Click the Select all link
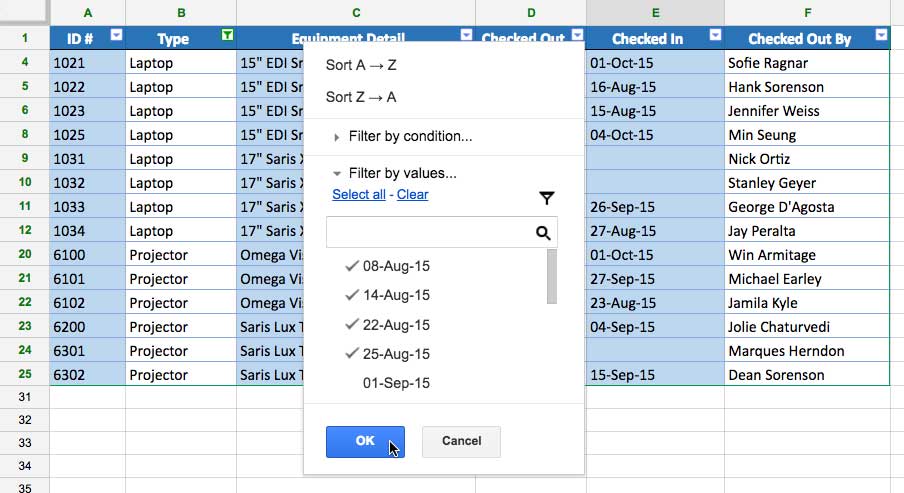 [x=358, y=195]
